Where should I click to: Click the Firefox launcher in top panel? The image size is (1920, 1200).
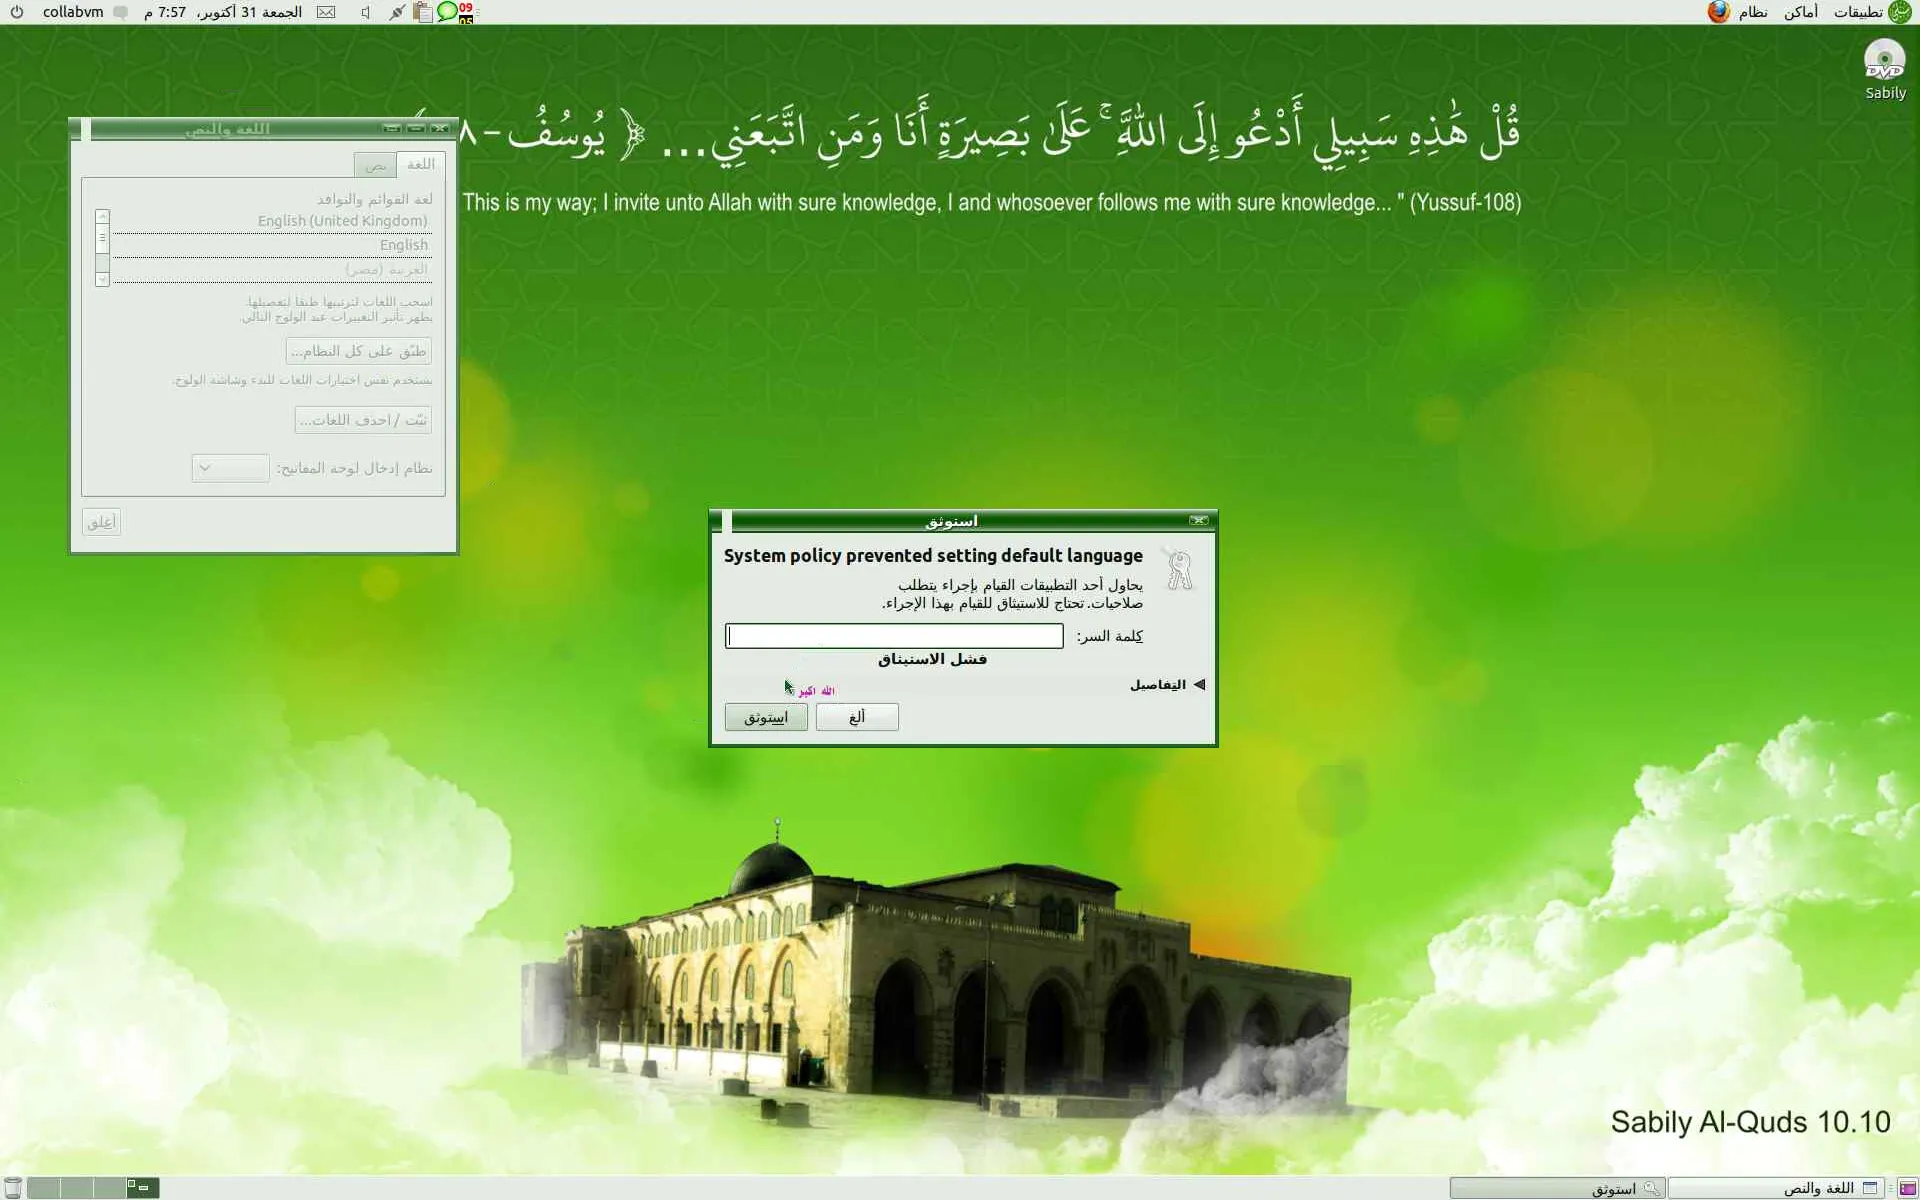[1718, 12]
